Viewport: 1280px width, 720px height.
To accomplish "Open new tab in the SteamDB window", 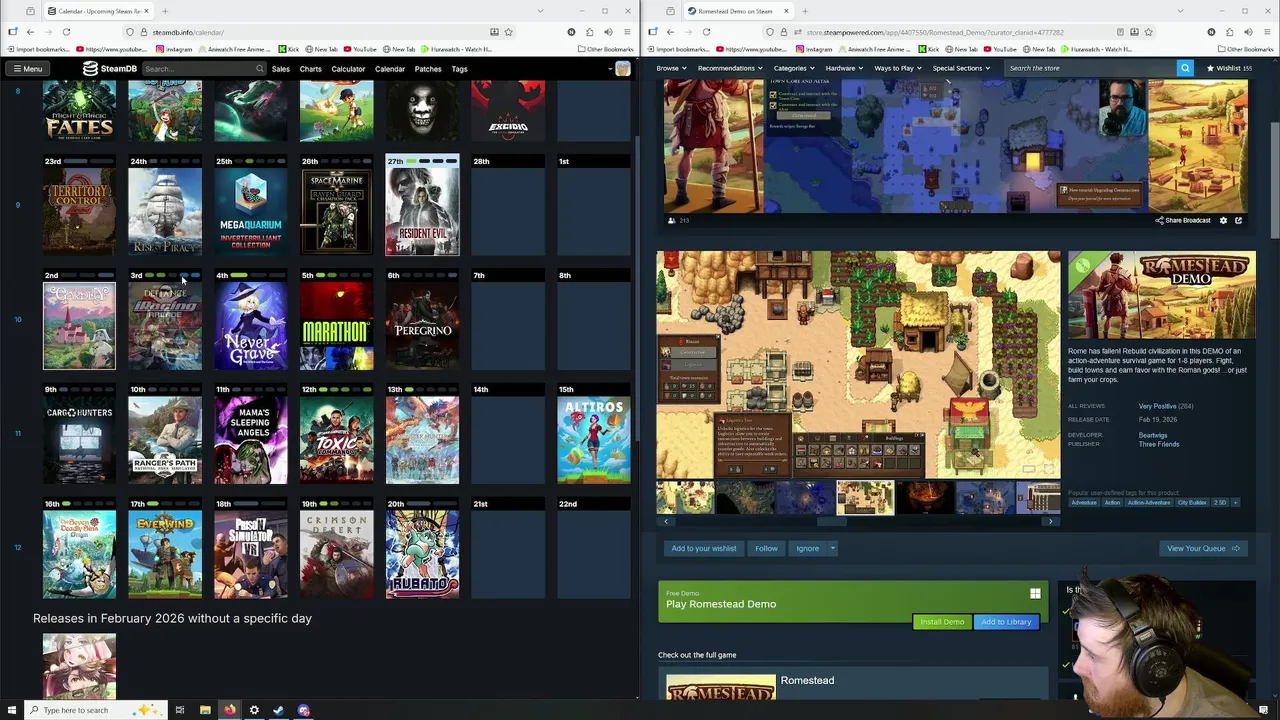I will click(x=165, y=11).
